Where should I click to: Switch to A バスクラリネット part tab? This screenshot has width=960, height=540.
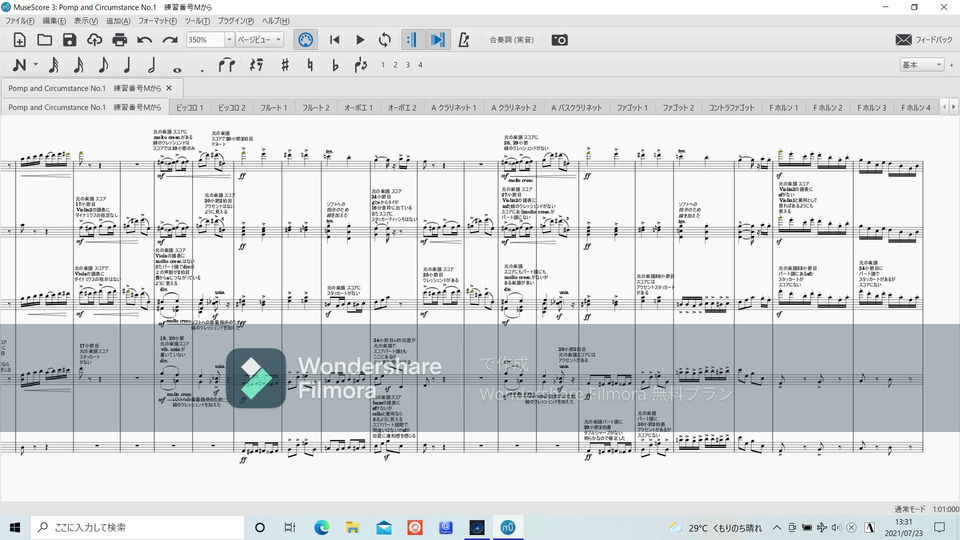click(577, 107)
